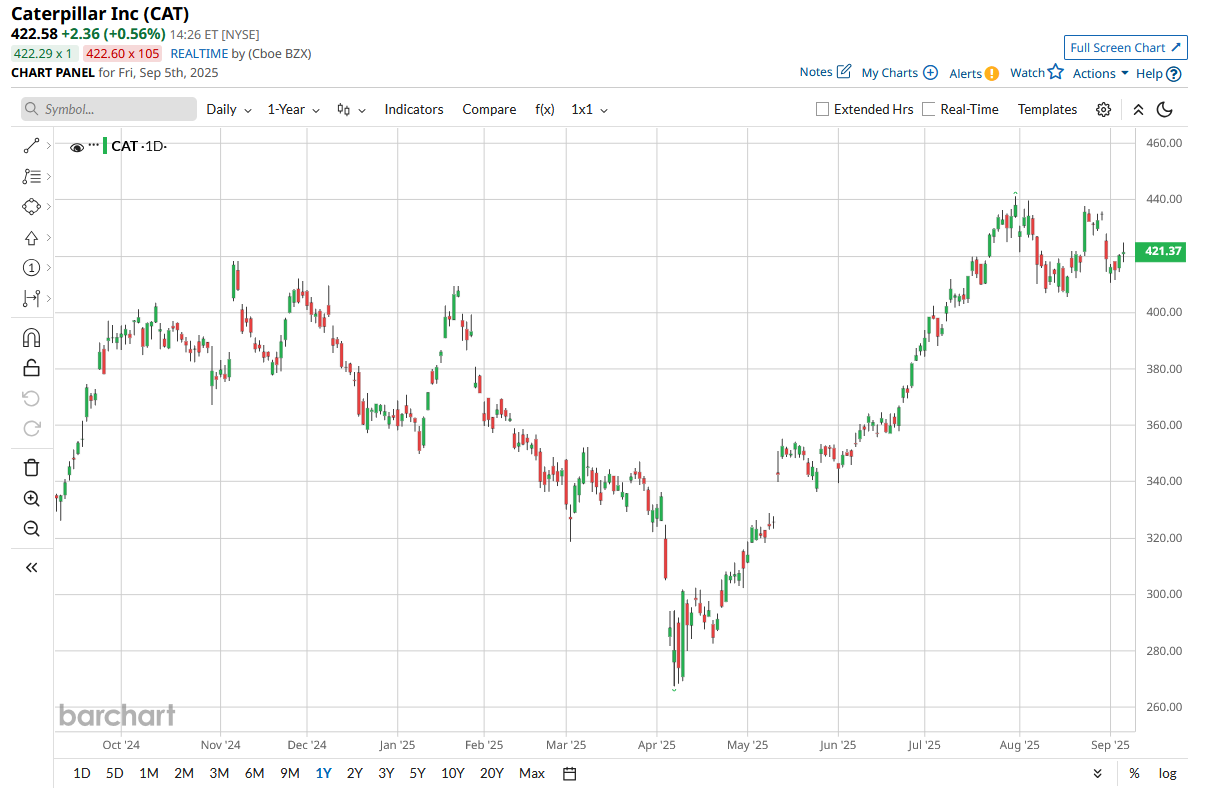Enable Real-Time checkbox
This screenshot has height=802, width=1212.
929,110
